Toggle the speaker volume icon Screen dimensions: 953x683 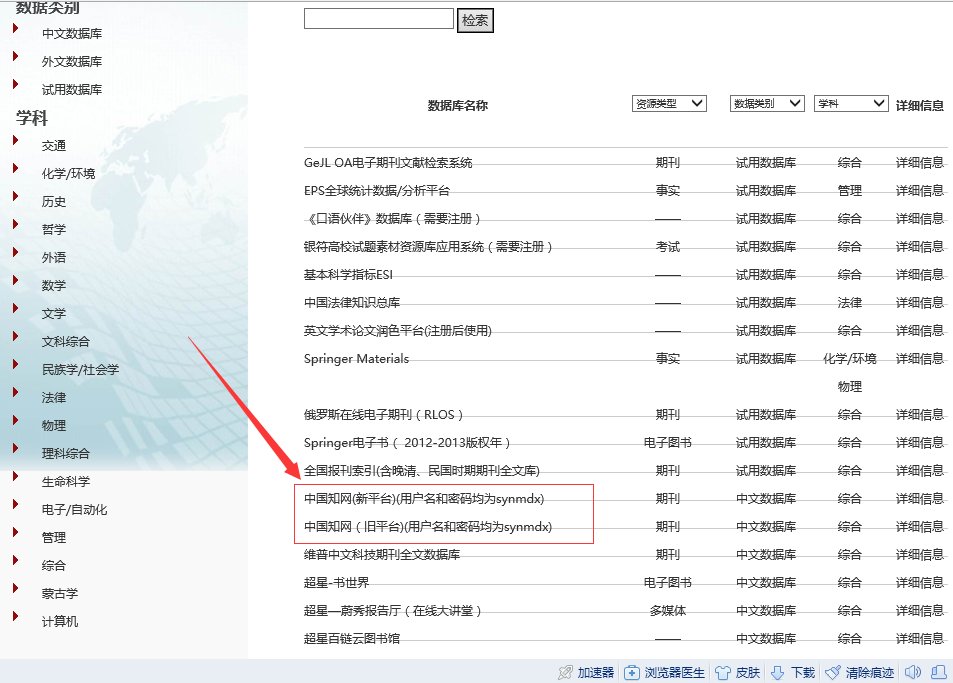point(913,672)
